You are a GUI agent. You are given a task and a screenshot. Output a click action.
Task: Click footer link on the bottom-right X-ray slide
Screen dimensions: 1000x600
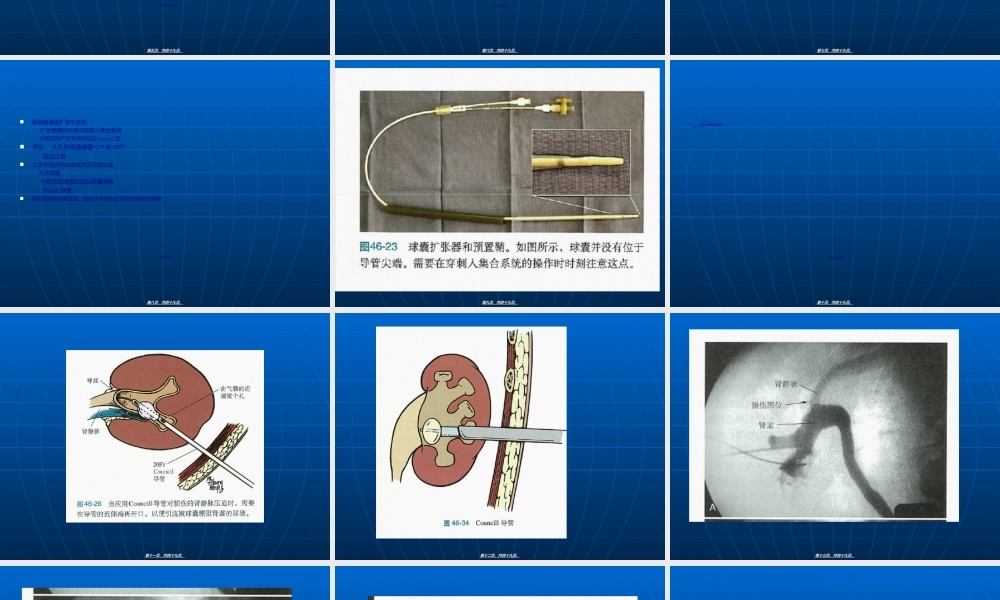coord(836,554)
